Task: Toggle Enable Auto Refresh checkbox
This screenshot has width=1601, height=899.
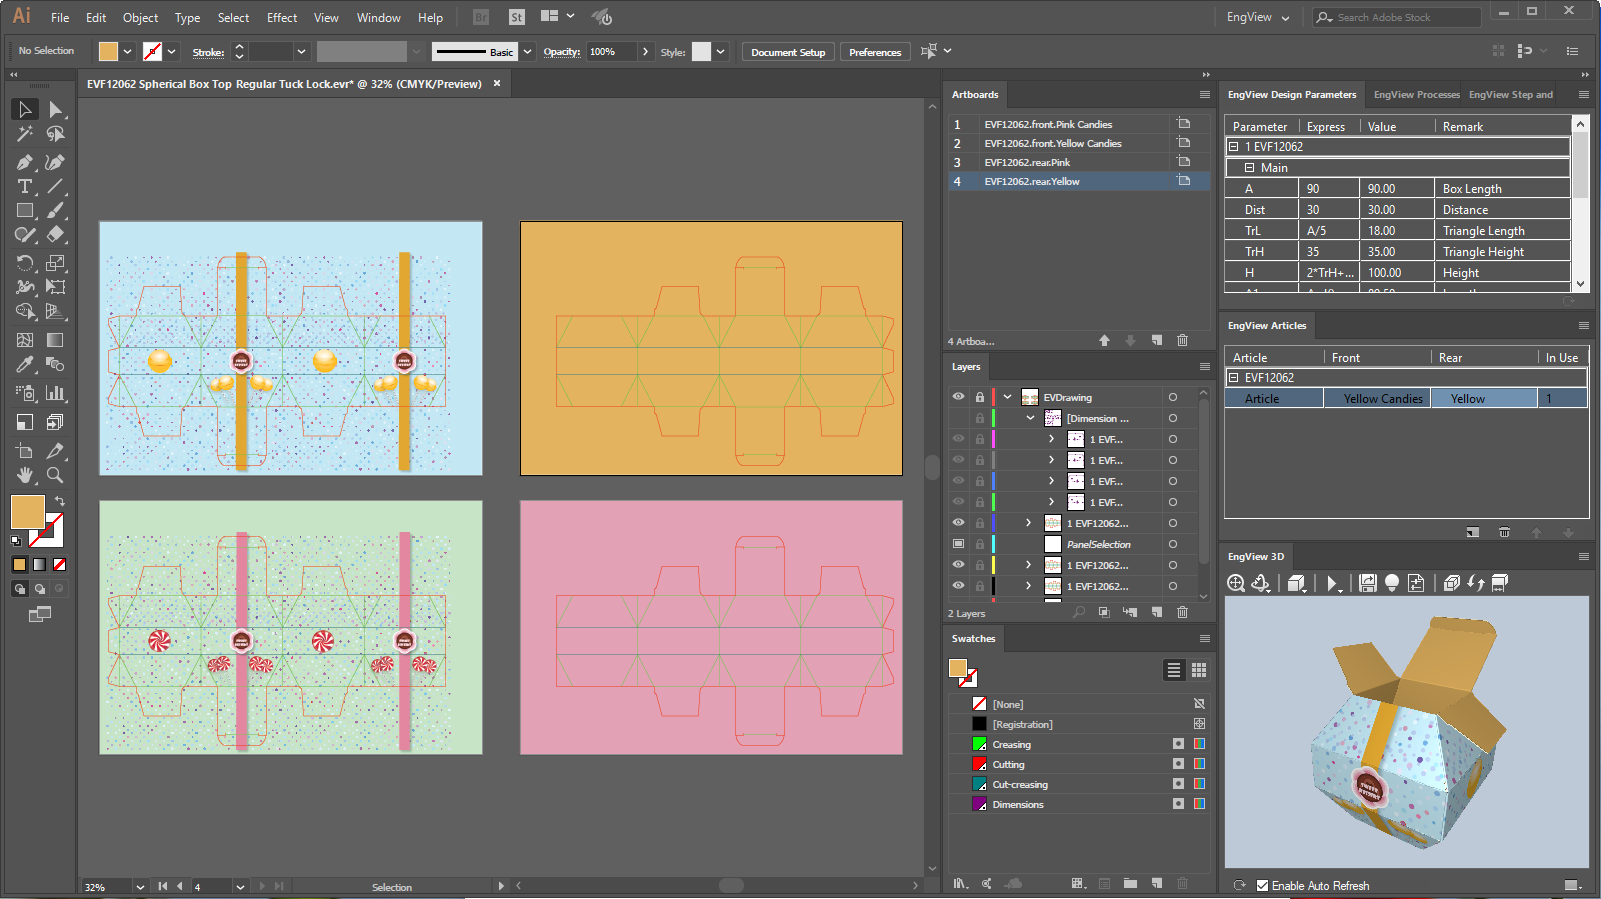Action: (1262, 885)
